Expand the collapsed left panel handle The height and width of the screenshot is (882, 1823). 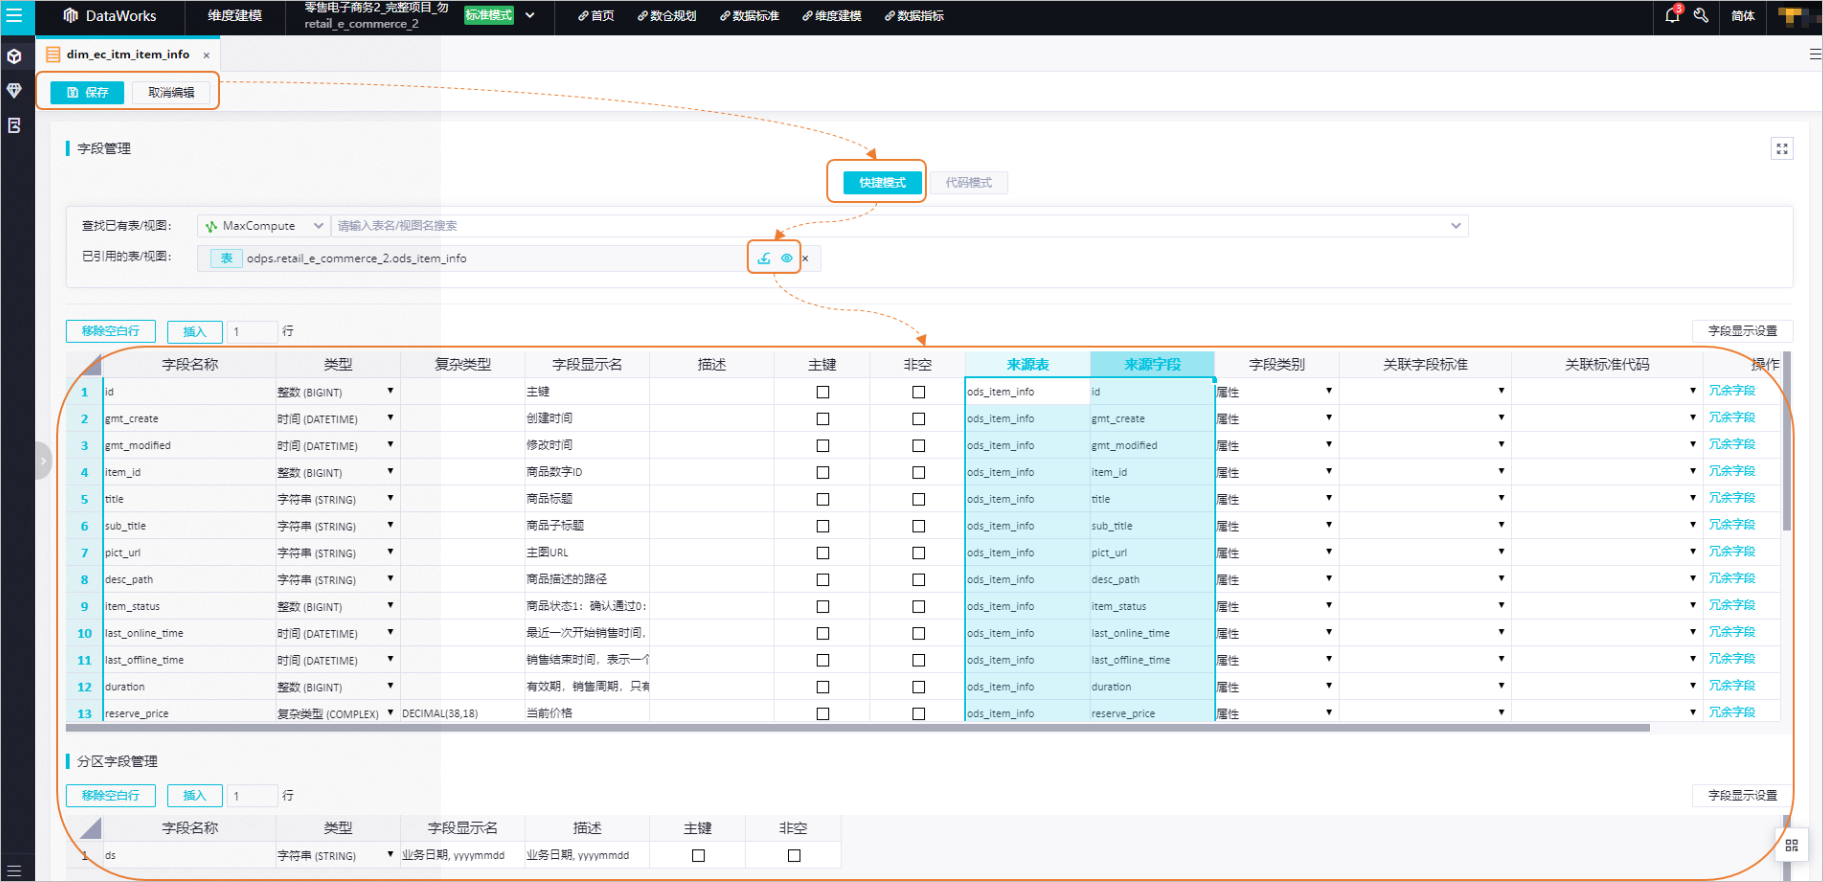(42, 461)
